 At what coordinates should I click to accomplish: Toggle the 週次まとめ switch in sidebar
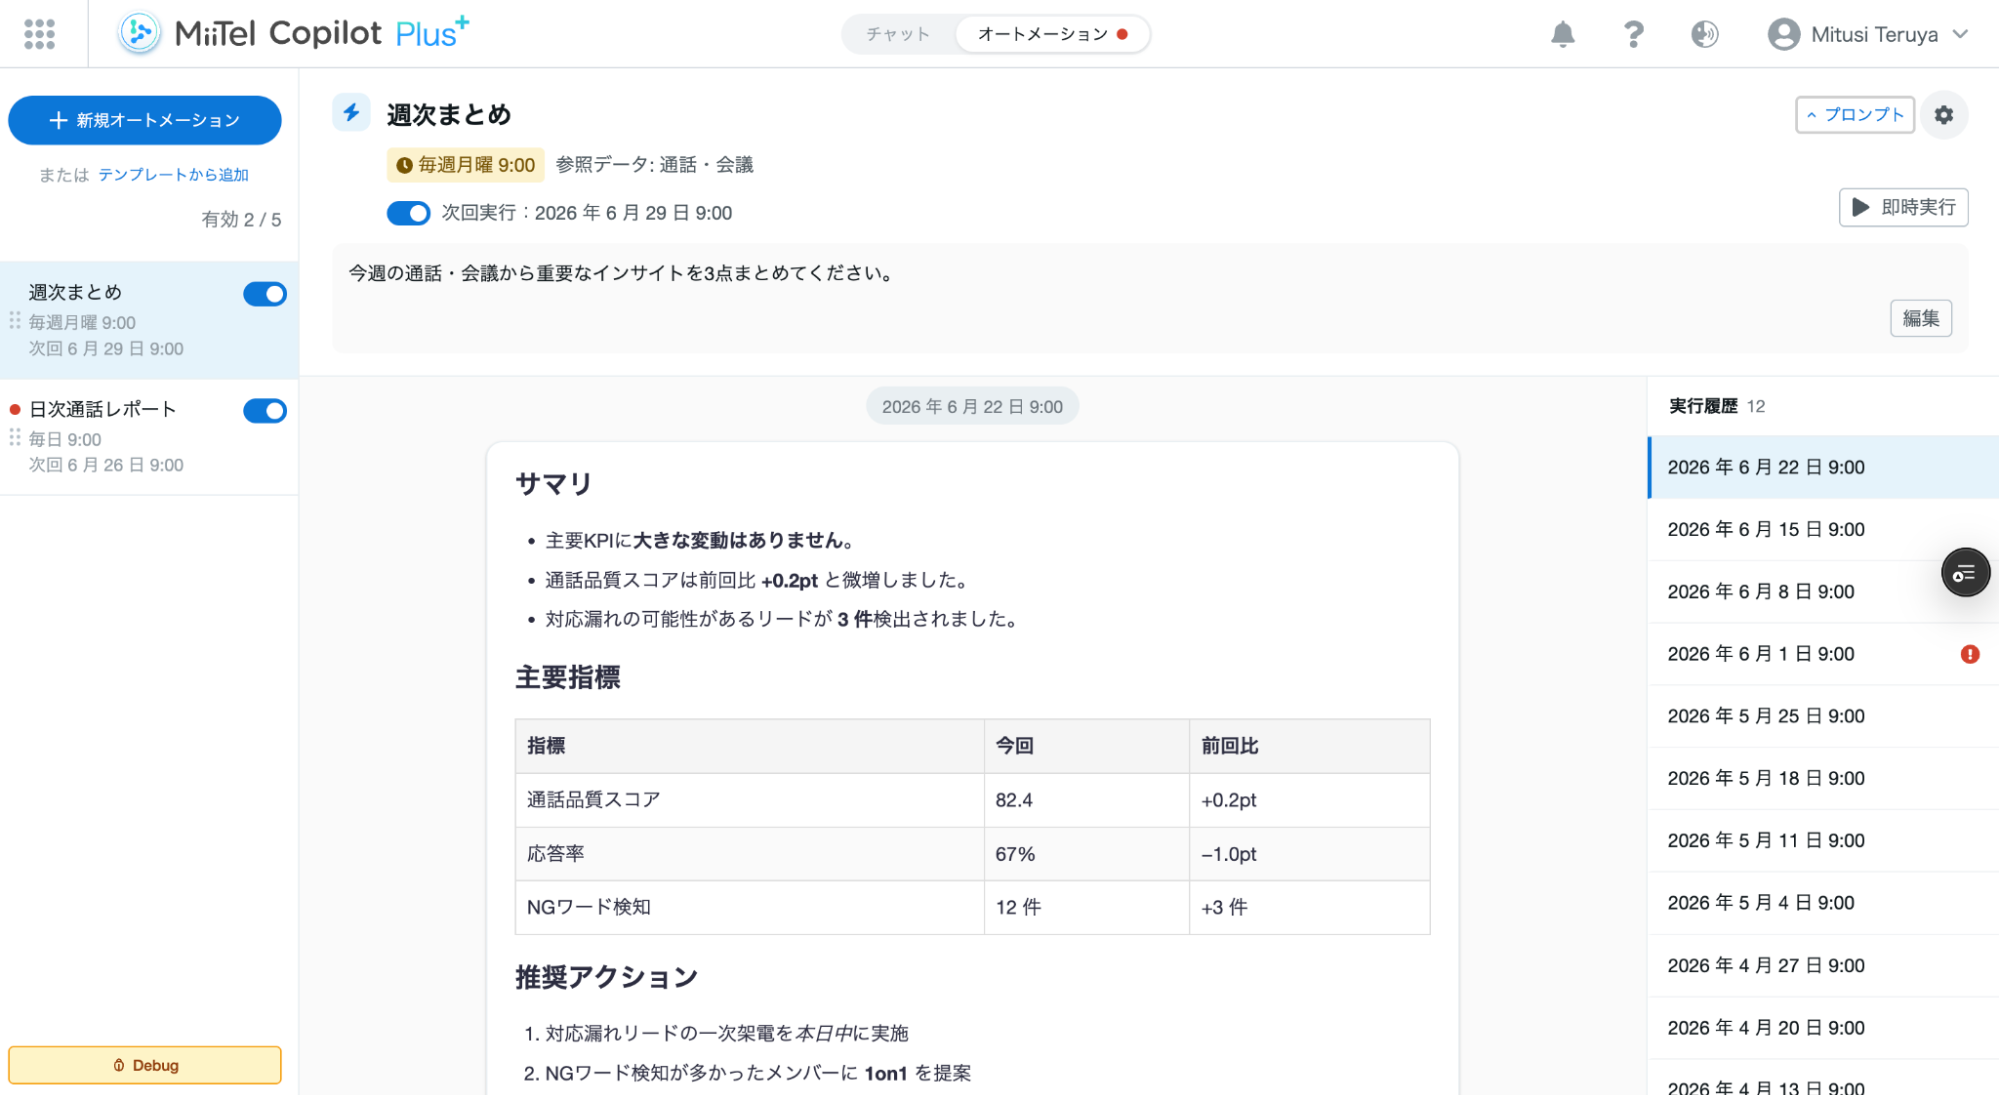[265, 294]
